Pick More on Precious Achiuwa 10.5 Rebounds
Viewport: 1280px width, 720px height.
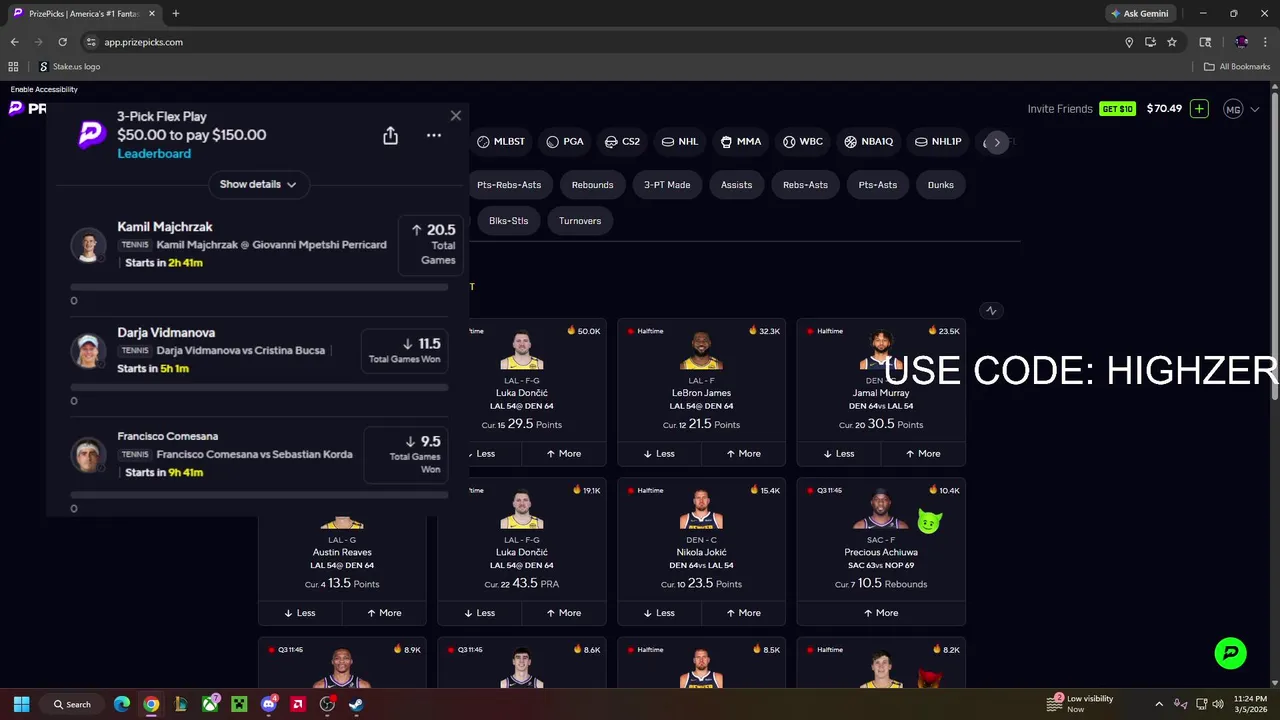pos(881,613)
